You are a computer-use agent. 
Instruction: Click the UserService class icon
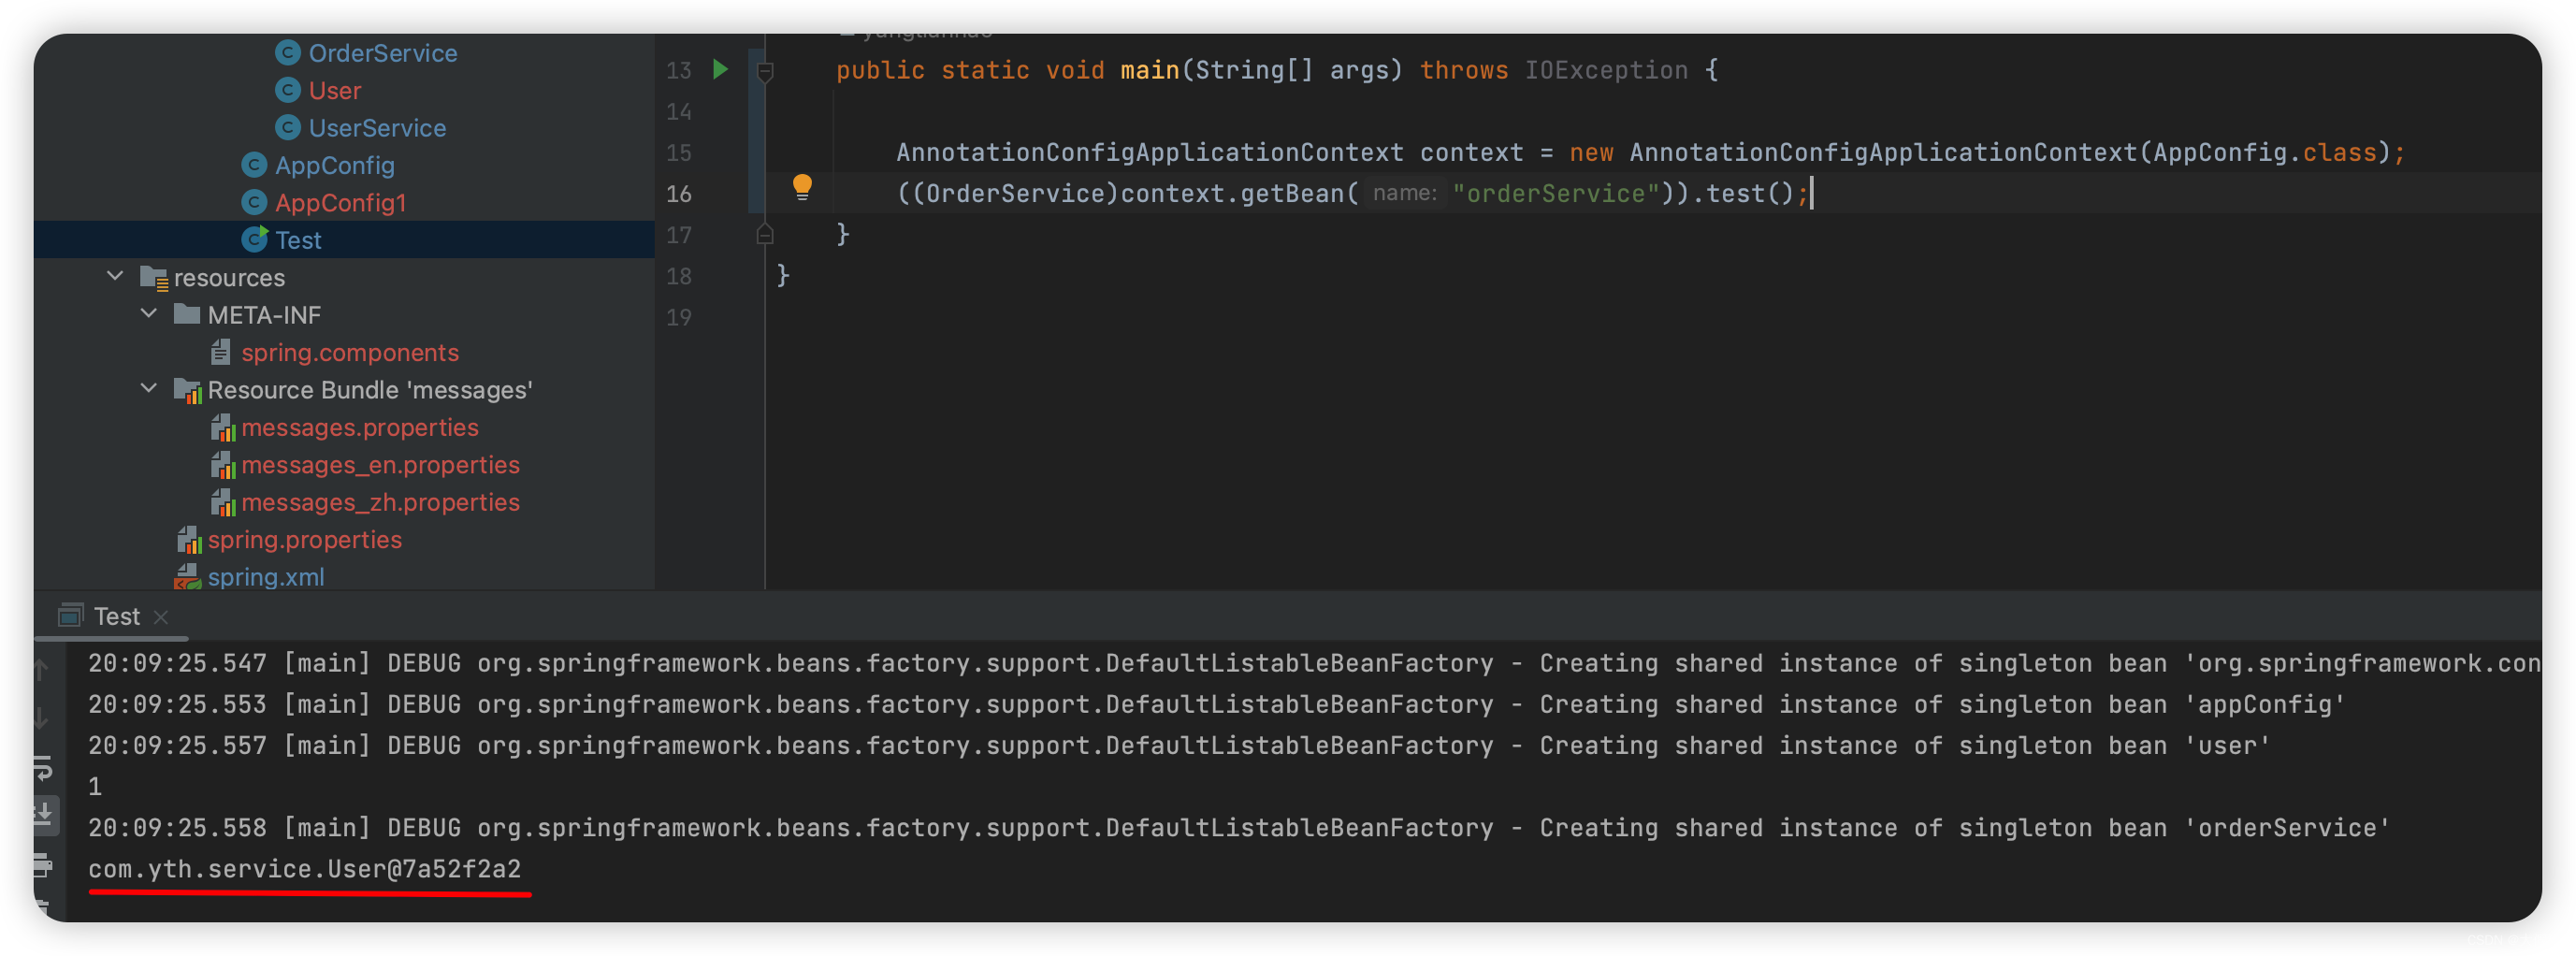point(288,127)
